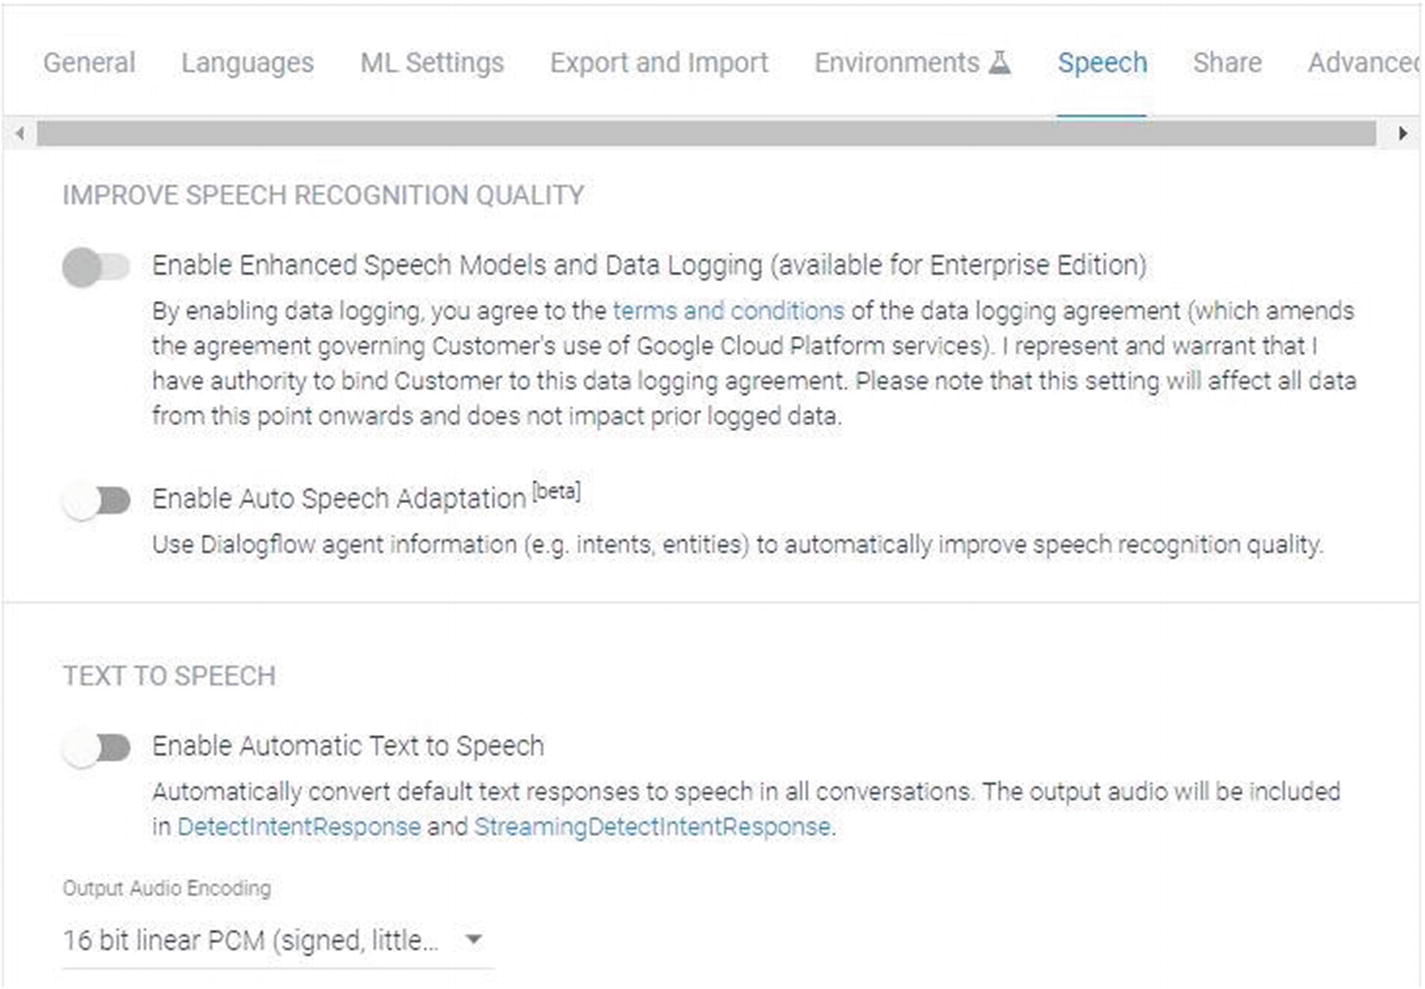Select the Export and Import tab

[x=659, y=63]
